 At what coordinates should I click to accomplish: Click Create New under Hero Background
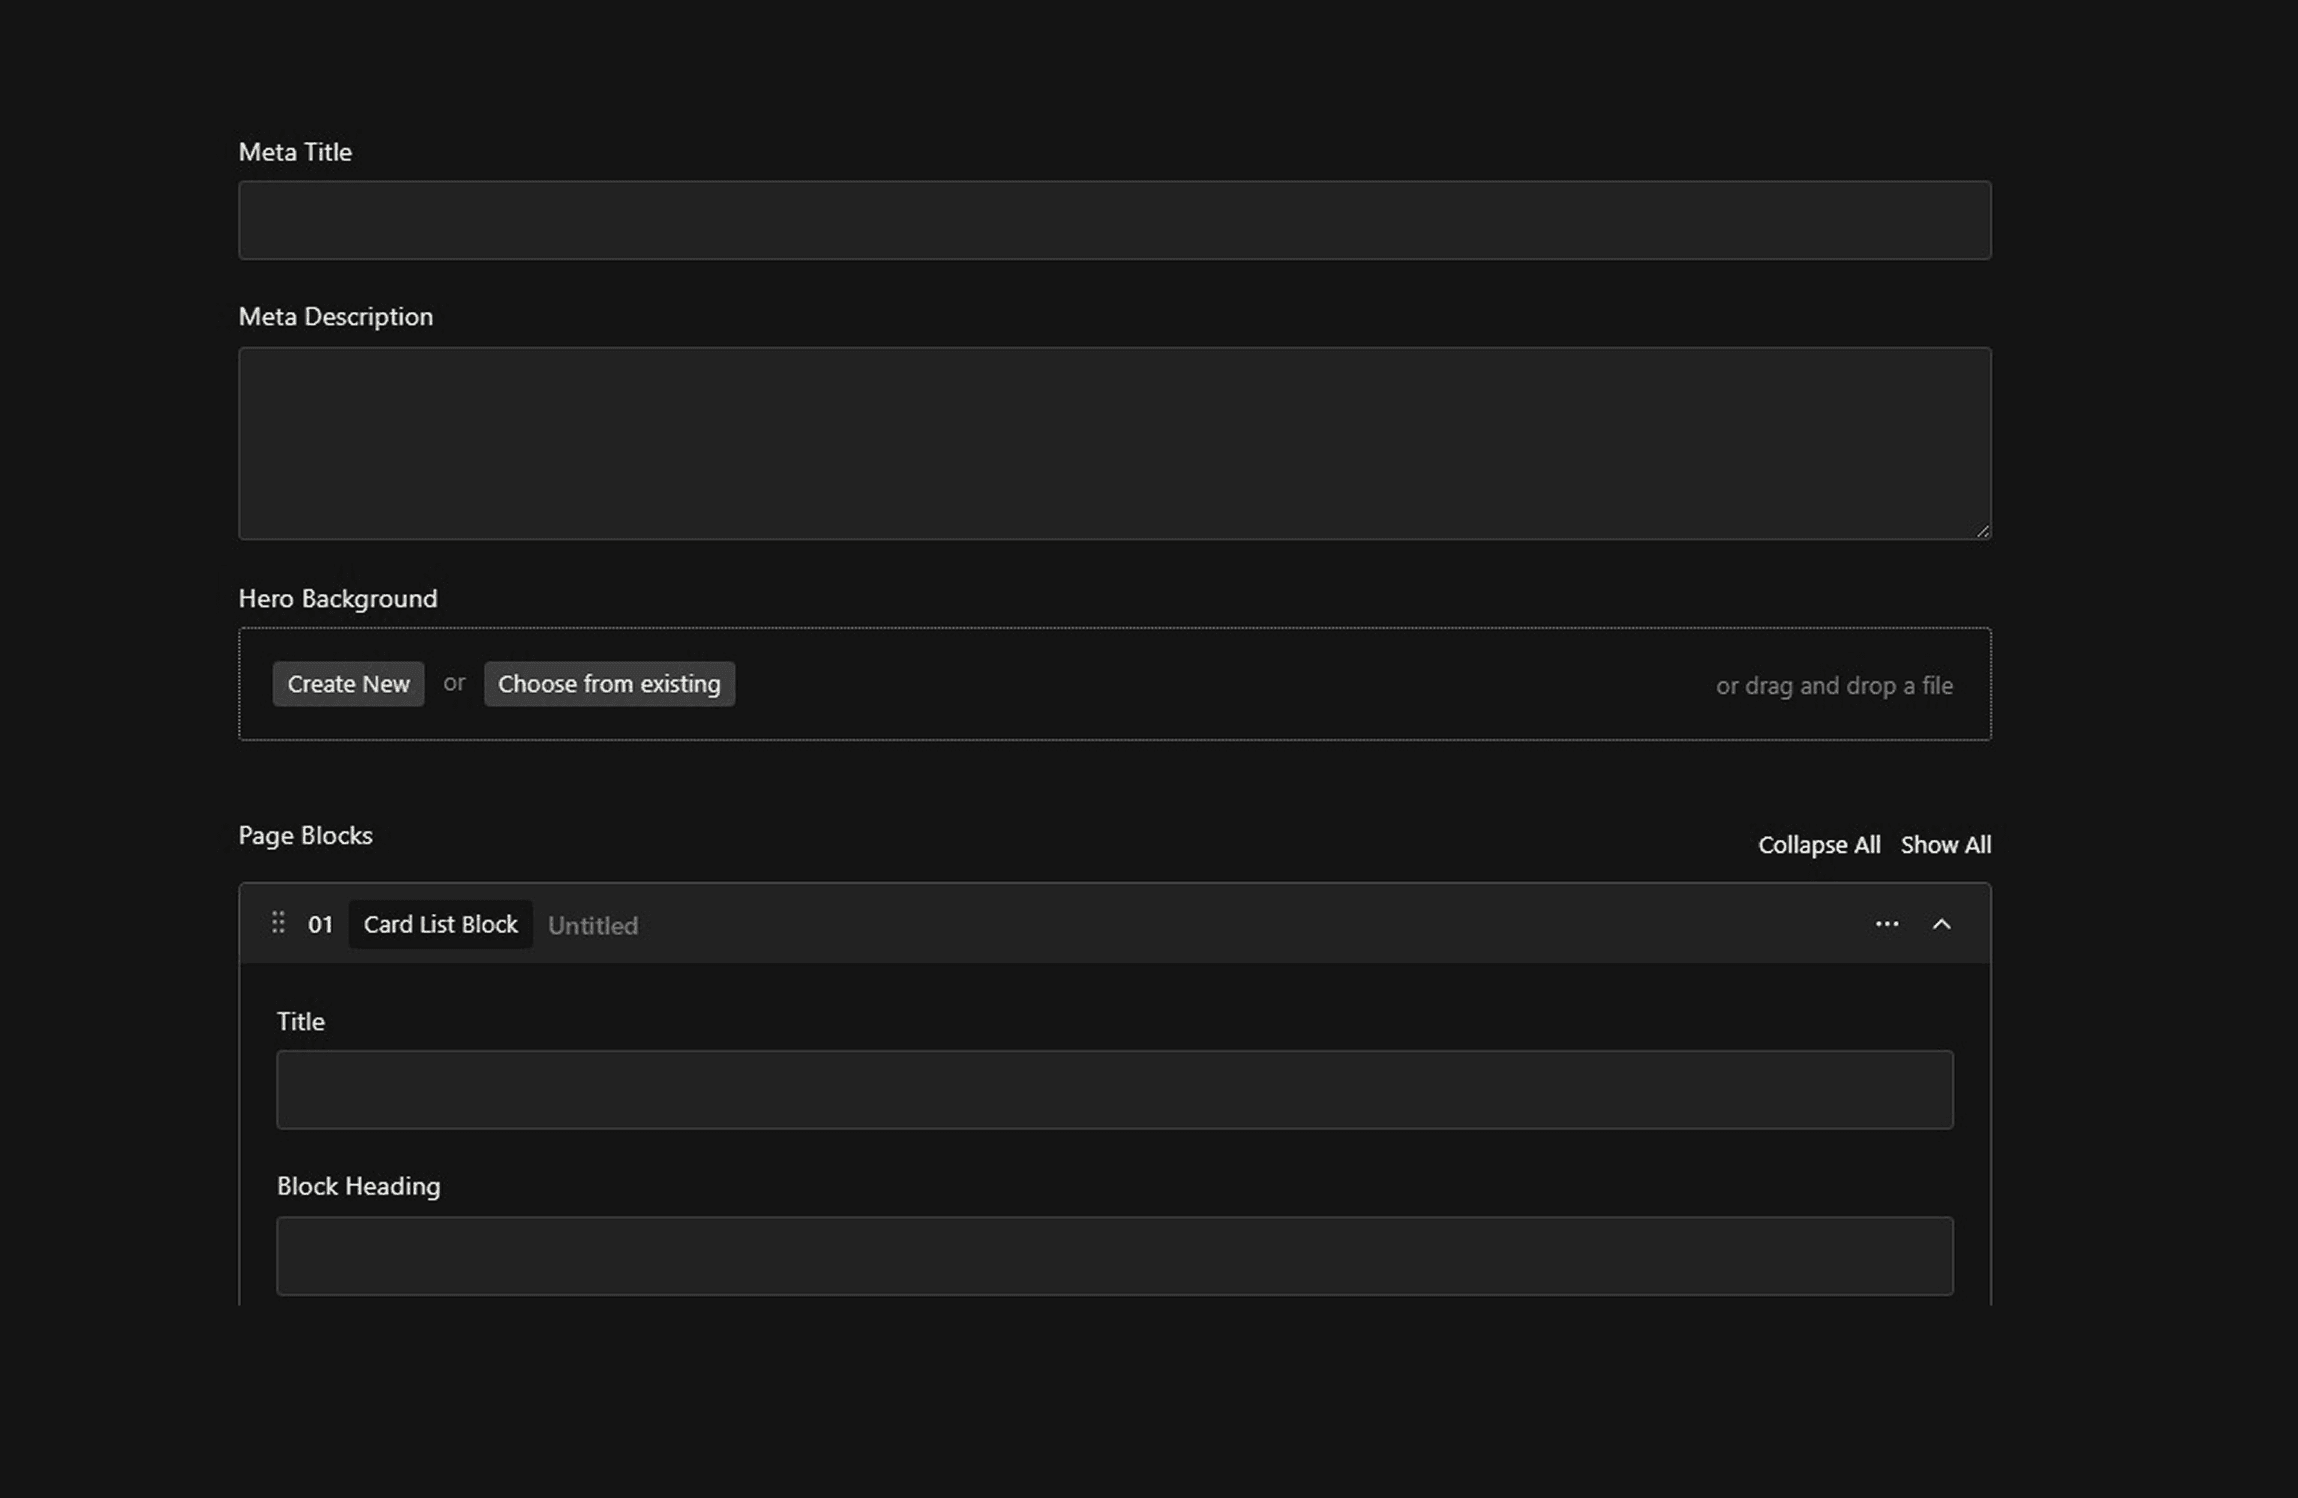coord(348,683)
